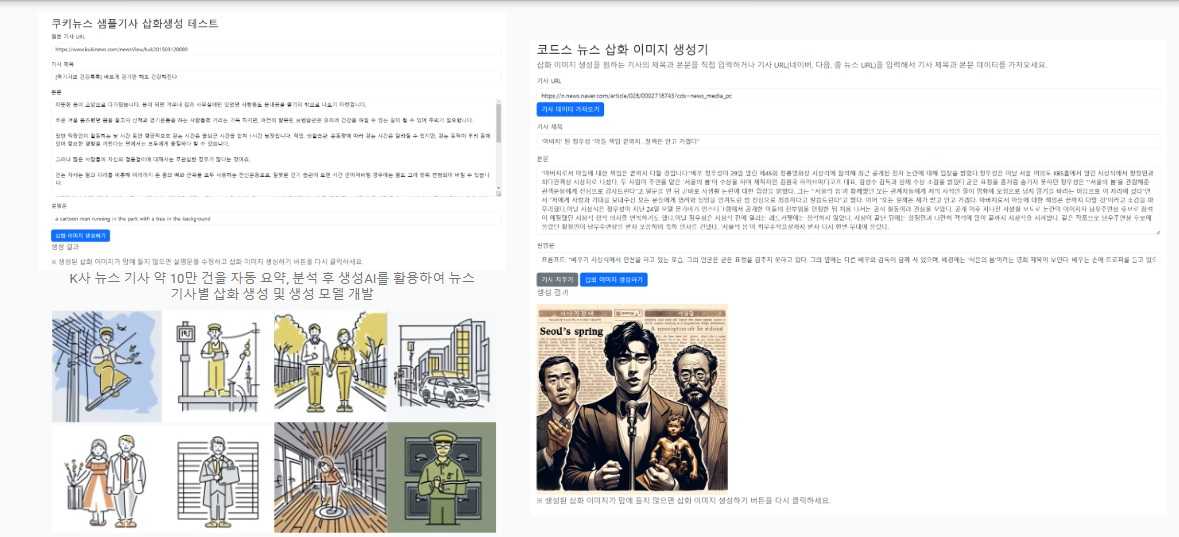Click the 기사 데이터 가져오기 button
1179x537 pixels.
point(570,110)
